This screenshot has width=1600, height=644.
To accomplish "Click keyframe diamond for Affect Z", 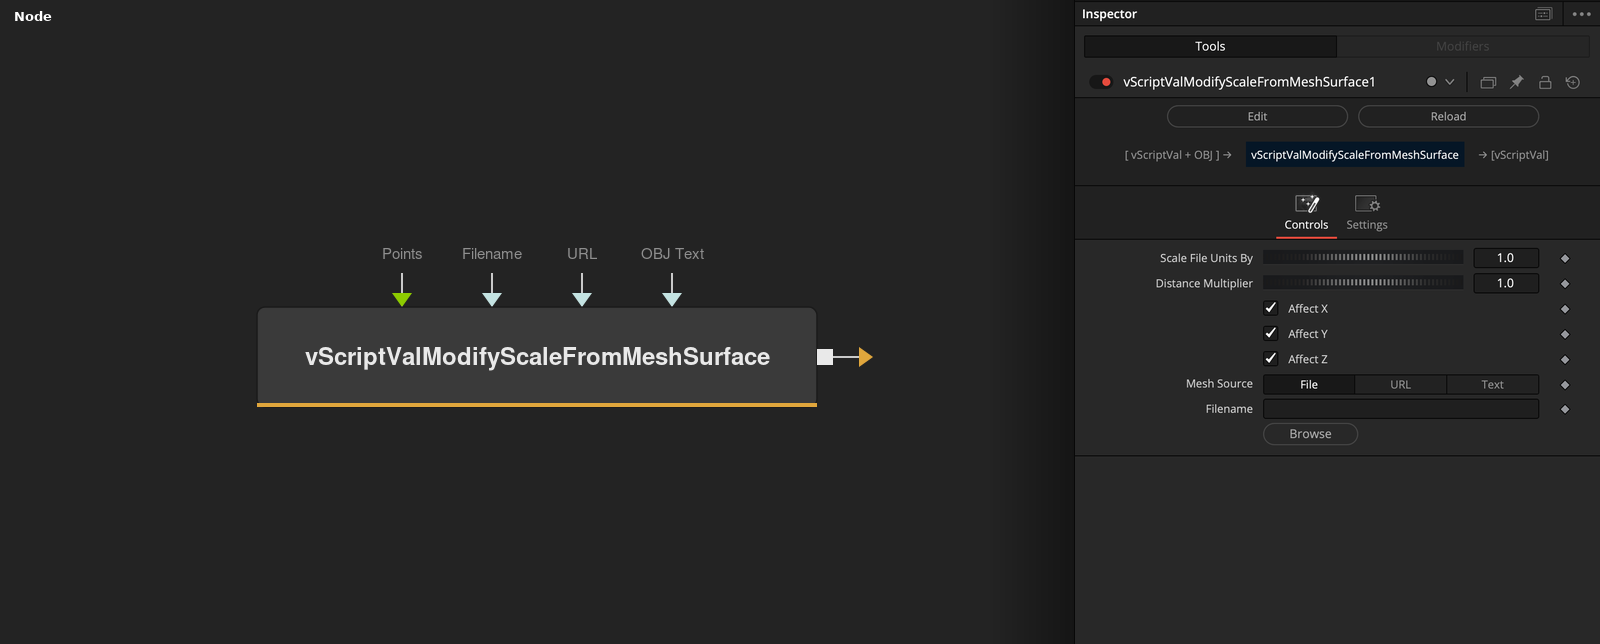I will pyautogui.click(x=1565, y=359).
